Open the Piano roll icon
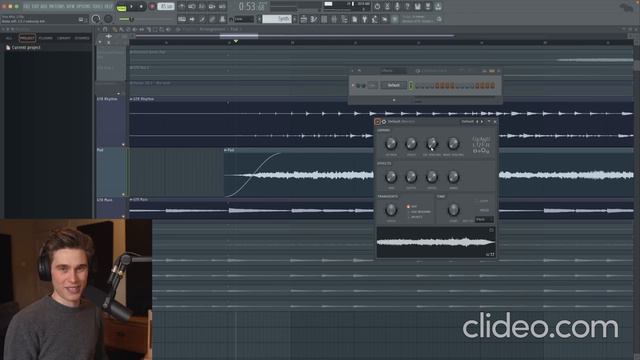This screenshot has width=640, height=360. pyautogui.click(x=314, y=19)
